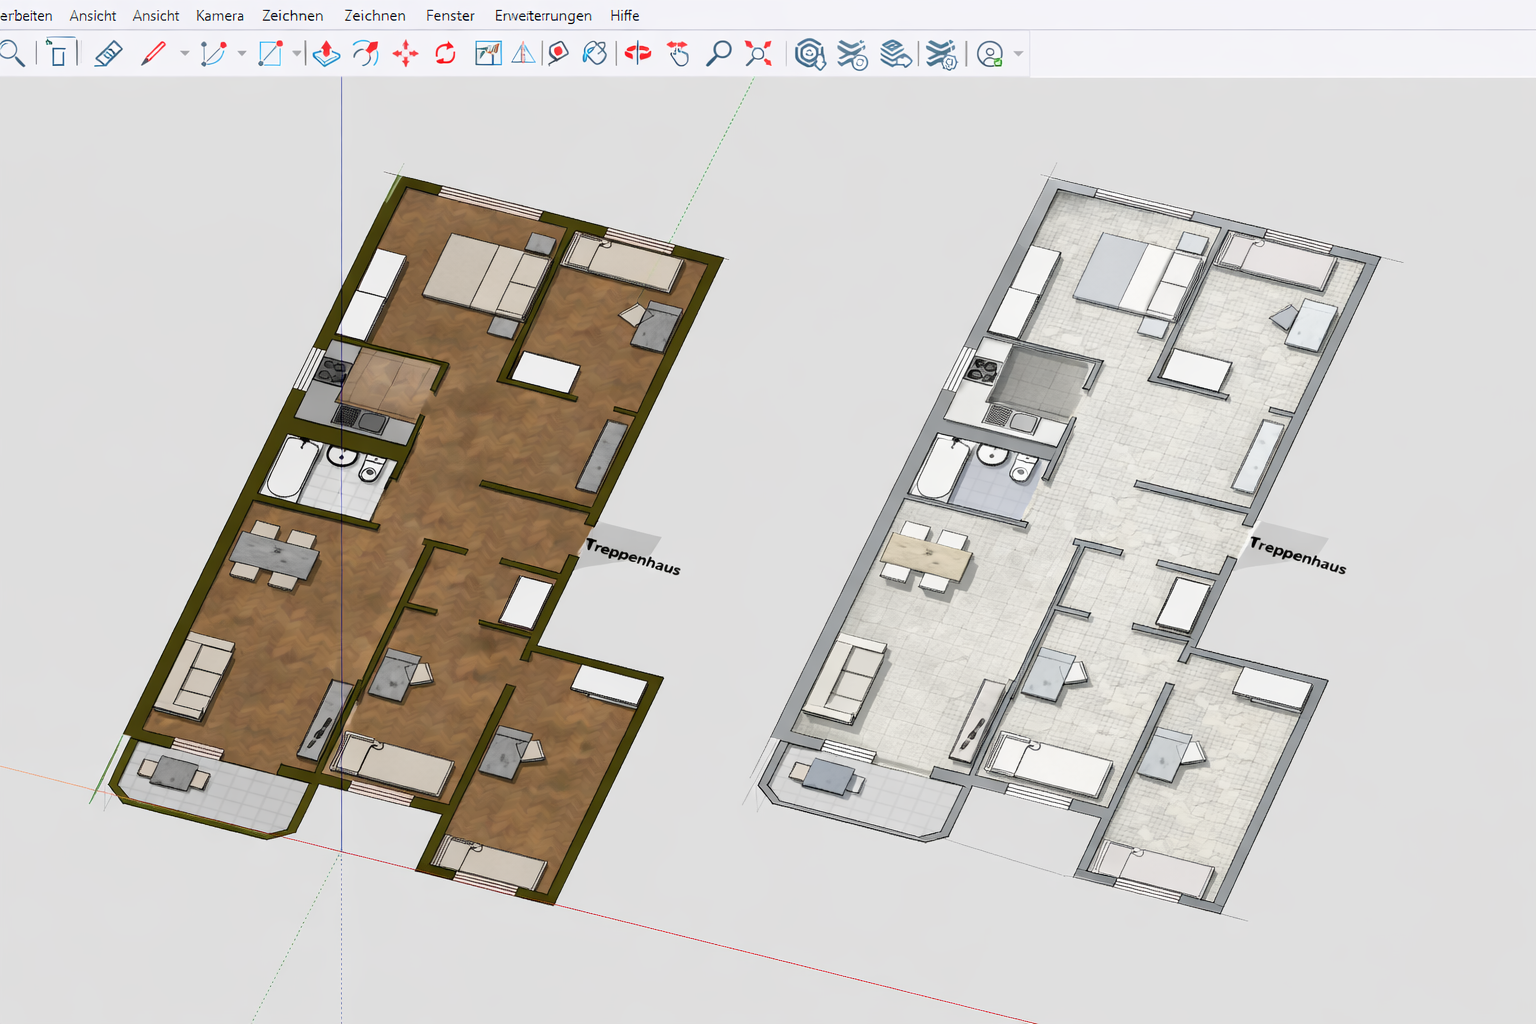This screenshot has height=1024, width=1536.
Task: Click Treppenhaus label on gray floor plan
Action: pyautogui.click(x=1298, y=555)
